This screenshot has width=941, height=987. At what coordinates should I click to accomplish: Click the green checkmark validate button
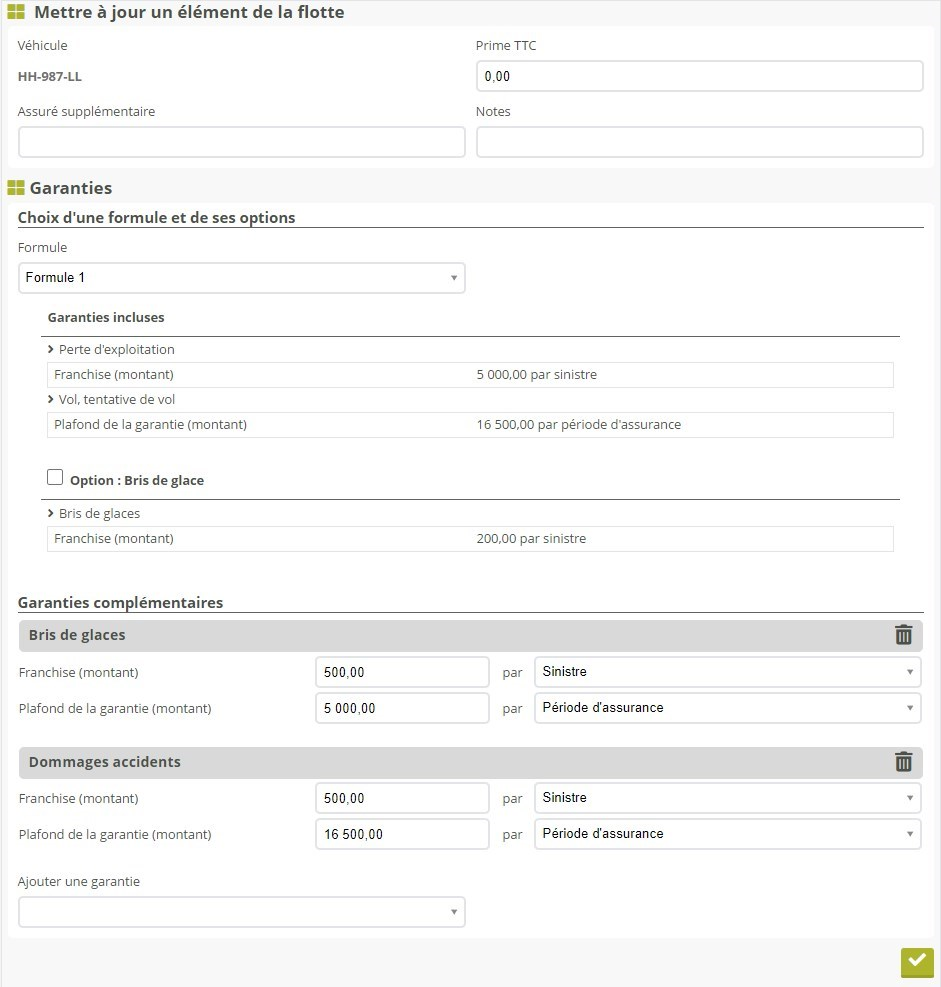click(916, 961)
